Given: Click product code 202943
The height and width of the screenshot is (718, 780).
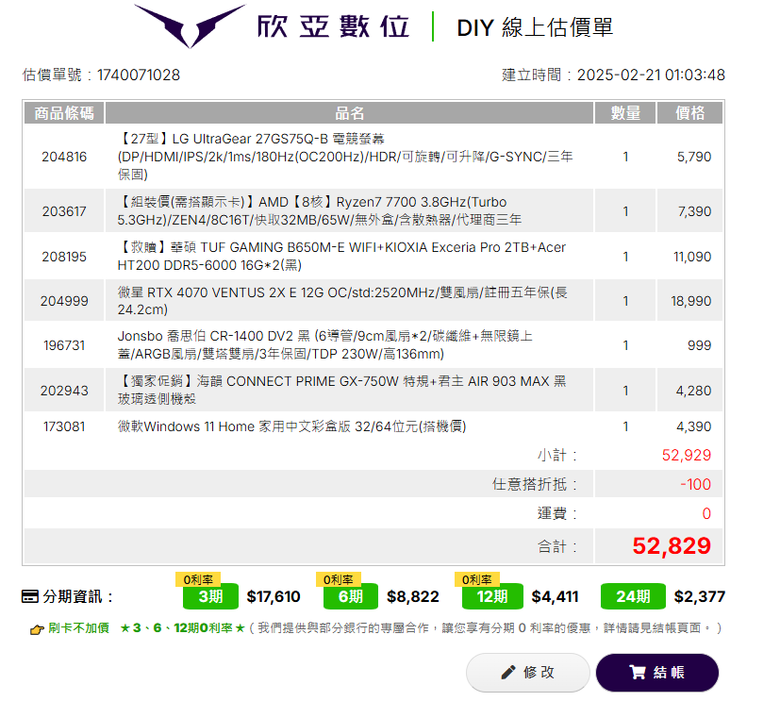Looking at the screenshot, I should coord(64,391).
